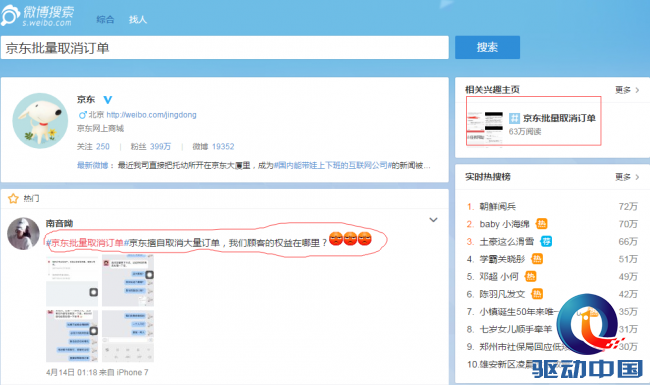
Task: Click 更多 in 实时热搜榜 panel
Action: coord(627,177)
